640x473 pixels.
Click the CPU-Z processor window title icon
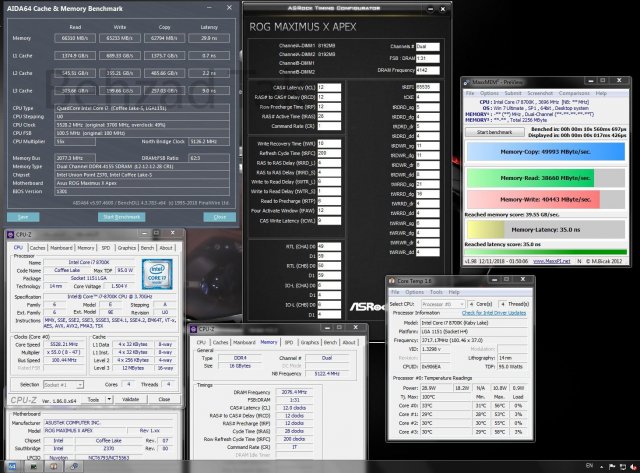click(11, 234)
